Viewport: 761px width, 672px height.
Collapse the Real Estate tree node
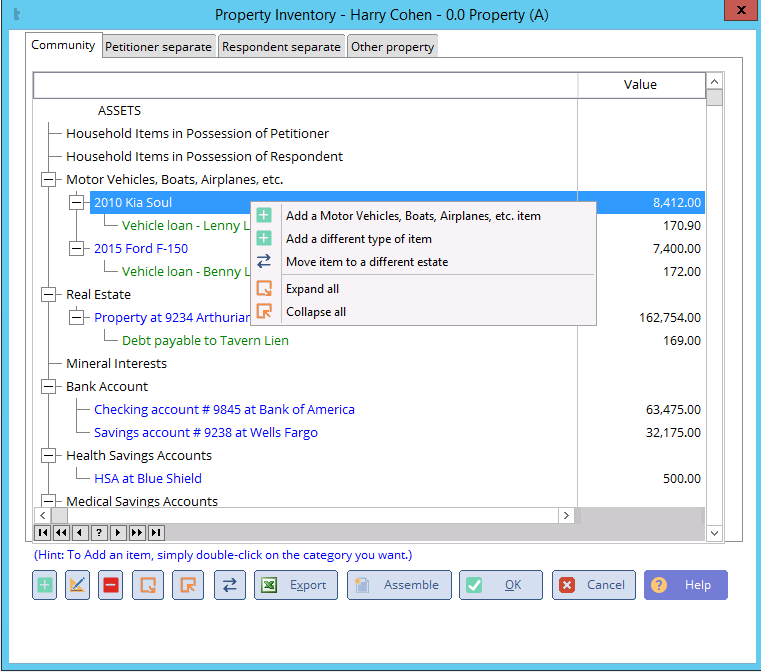point(48,295)
